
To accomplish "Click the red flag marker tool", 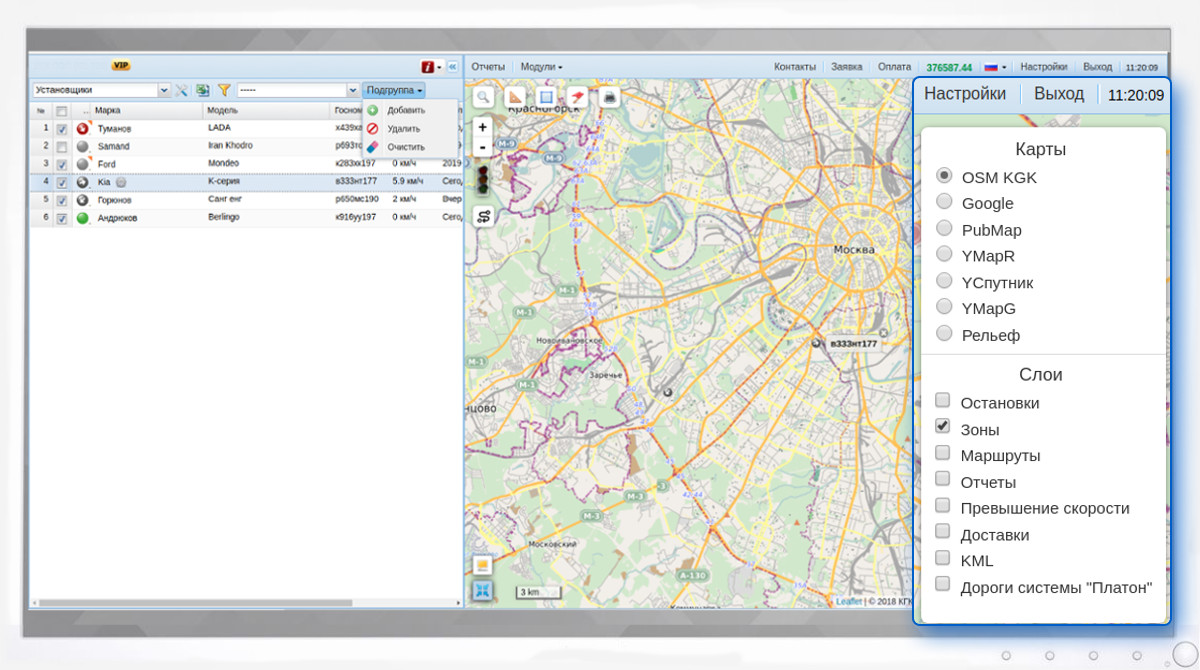I will 577,97.
